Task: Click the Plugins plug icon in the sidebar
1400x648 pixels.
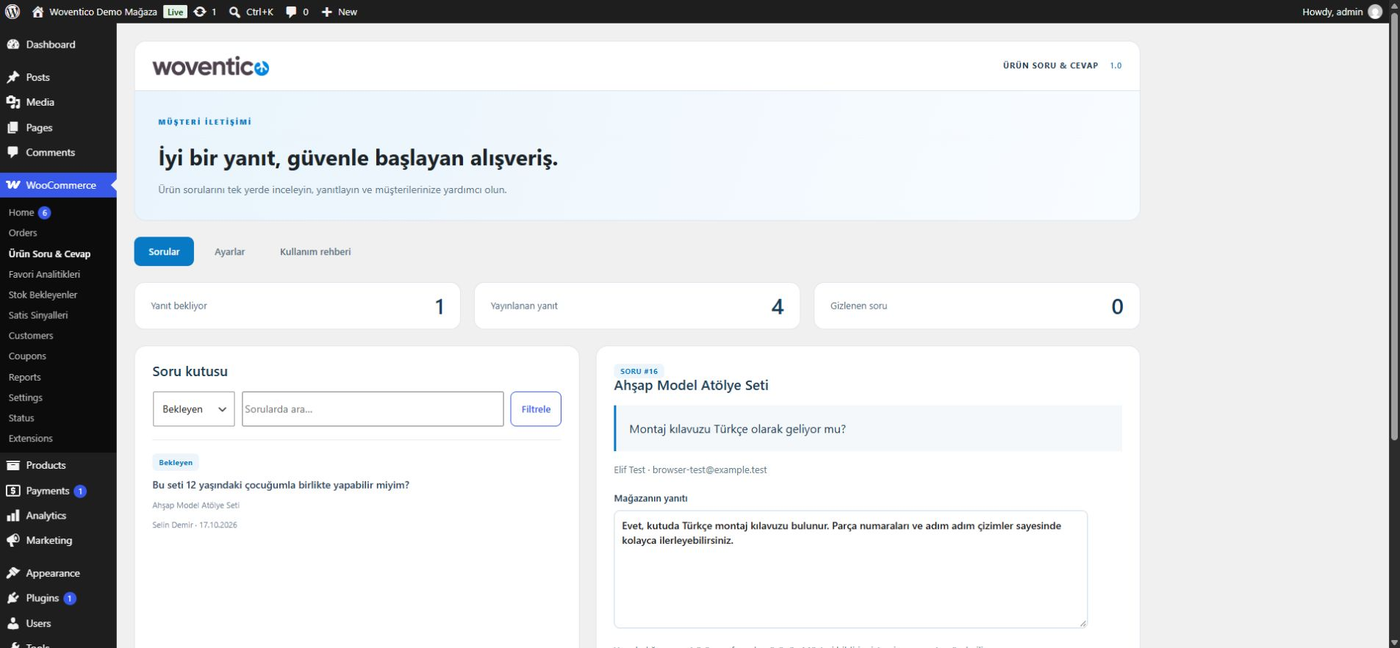Action: (x=13, y=598)
